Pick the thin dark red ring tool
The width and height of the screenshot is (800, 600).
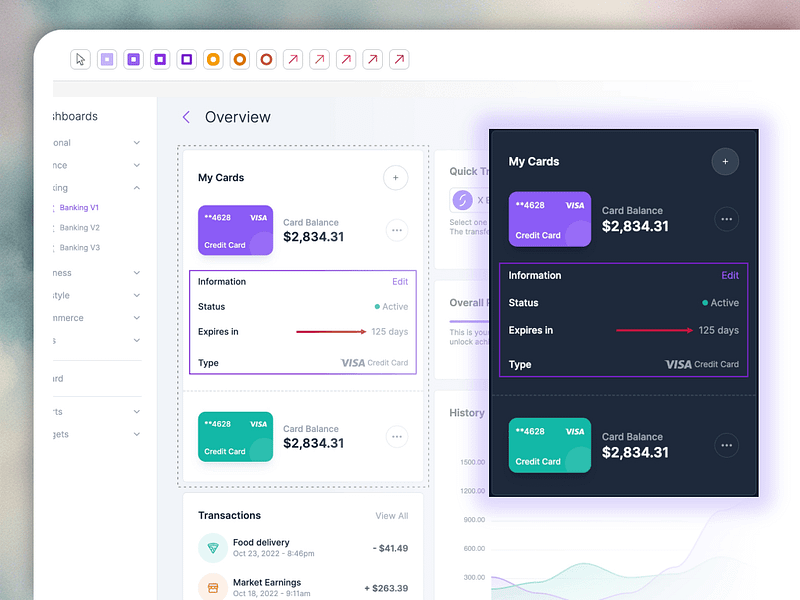coord(266,59)
